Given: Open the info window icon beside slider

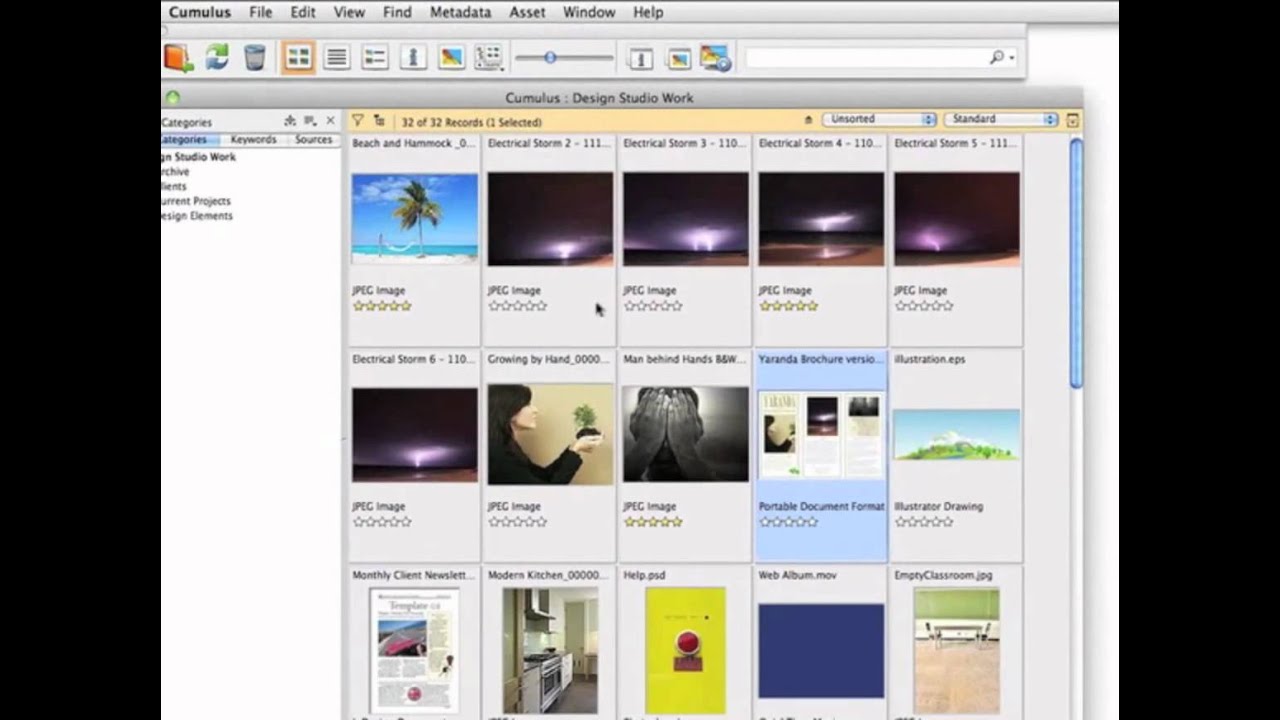Looking at the screenshot, I should coord(640,58).
